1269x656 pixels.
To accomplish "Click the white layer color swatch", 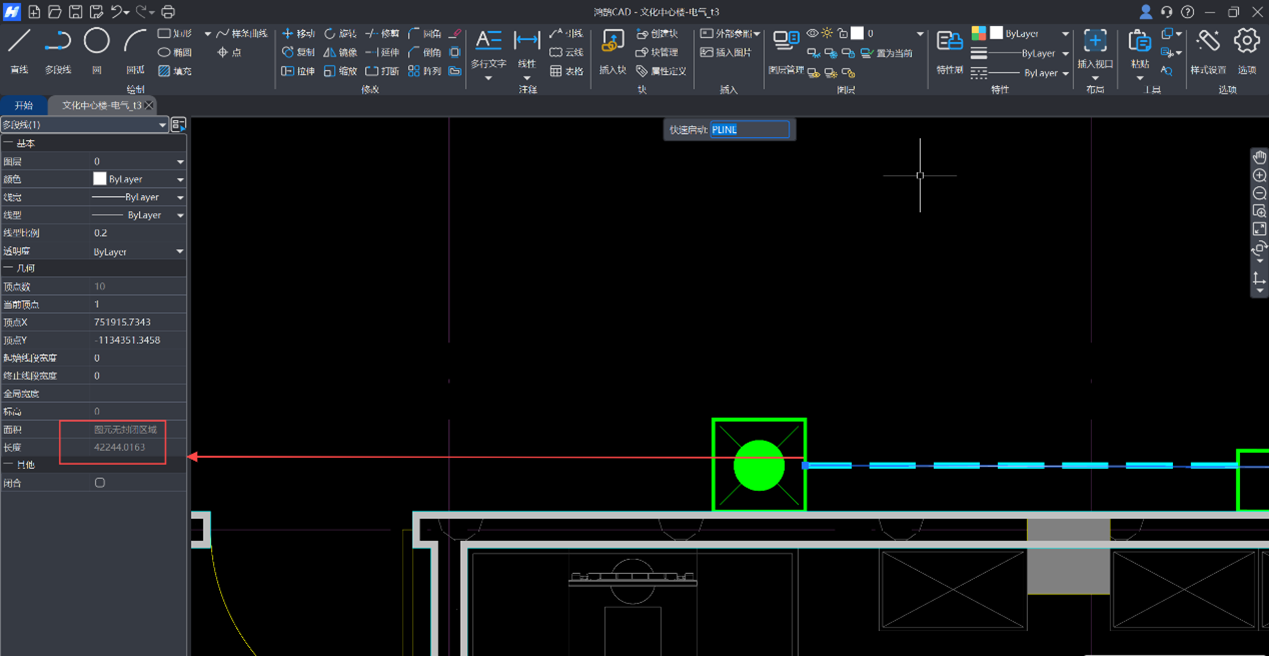I will pyautogui.click(x=857, y=34).
